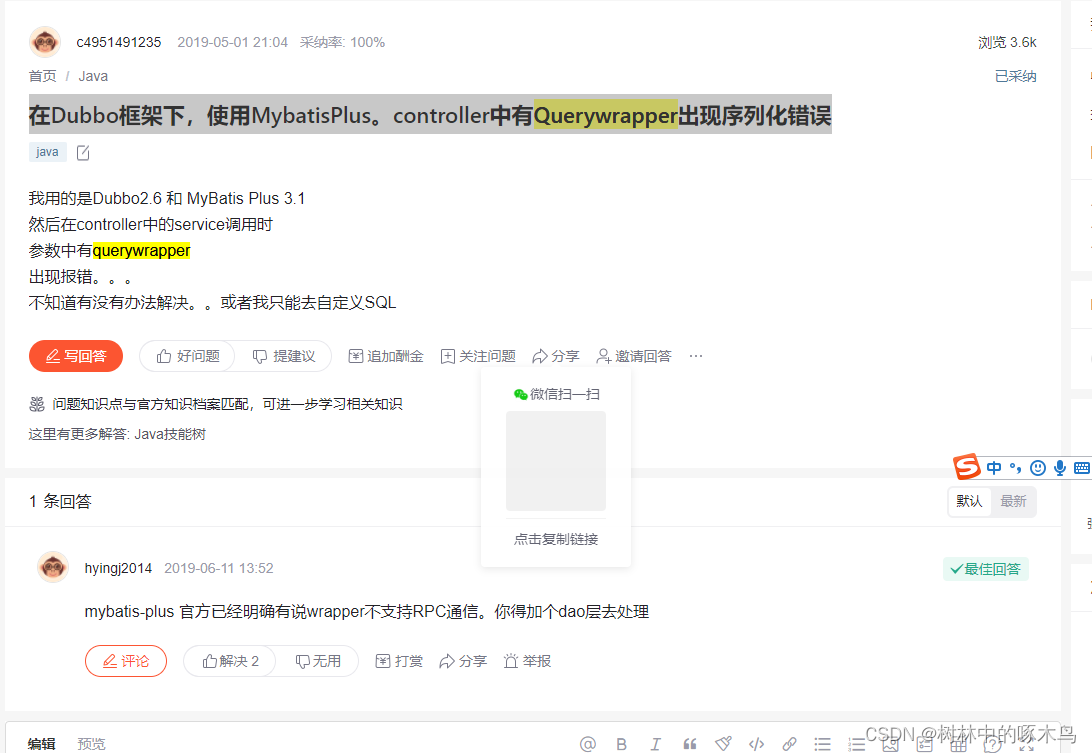This screenshot has width=1092, height=753.
Task: Add bounty via 追加酬金
Action: point(386,356)
